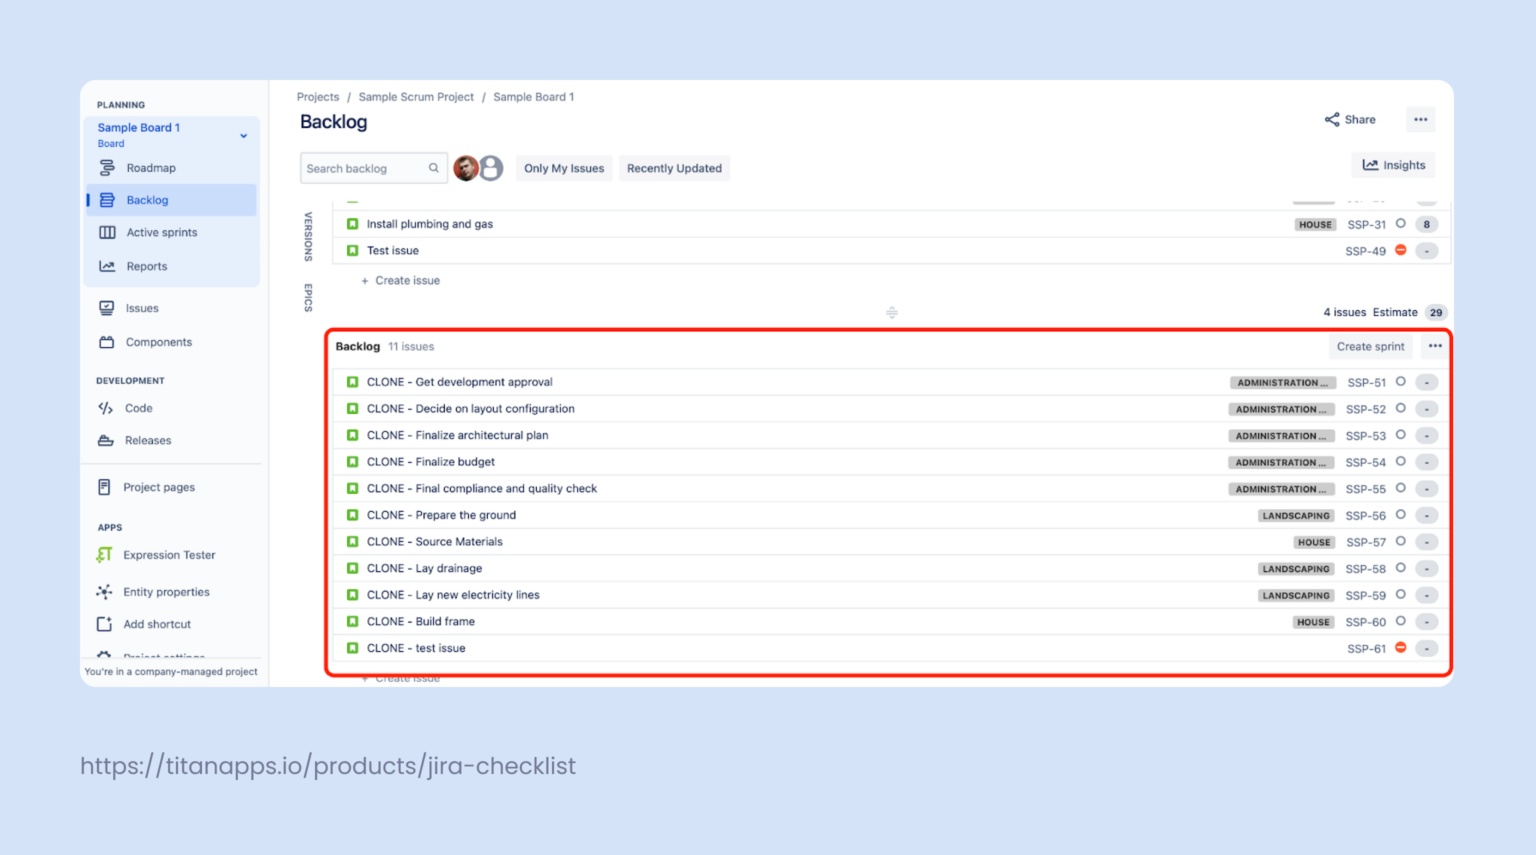Toggle the Only My Issues filter

[564, 168]
